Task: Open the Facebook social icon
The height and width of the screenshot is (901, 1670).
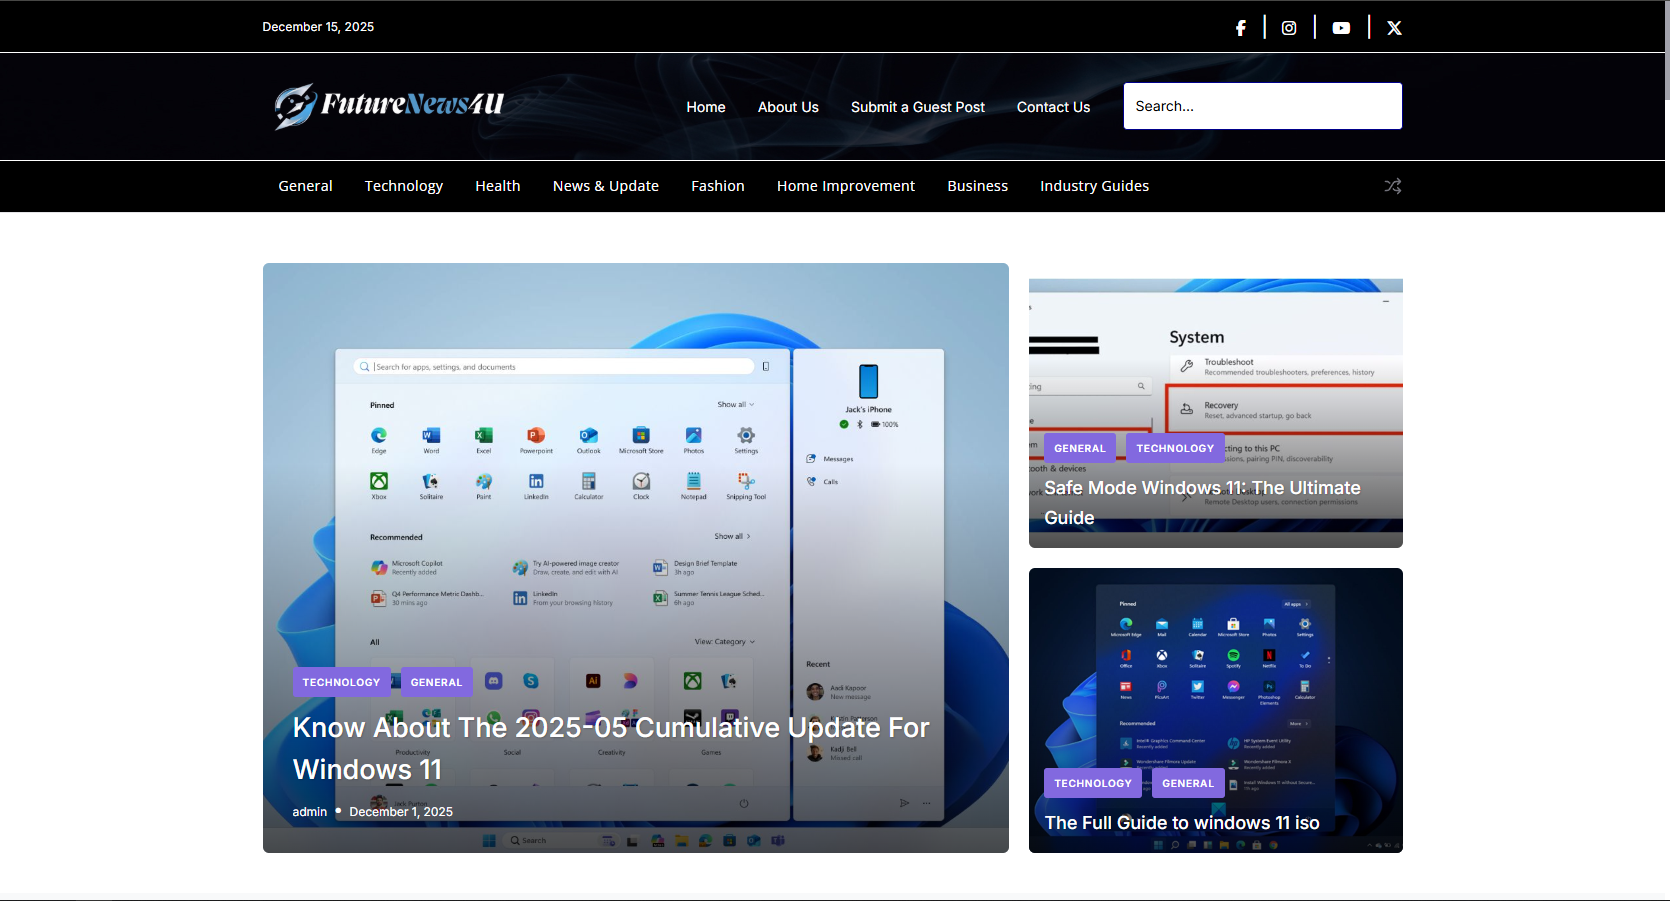Action: [1240, 28]
